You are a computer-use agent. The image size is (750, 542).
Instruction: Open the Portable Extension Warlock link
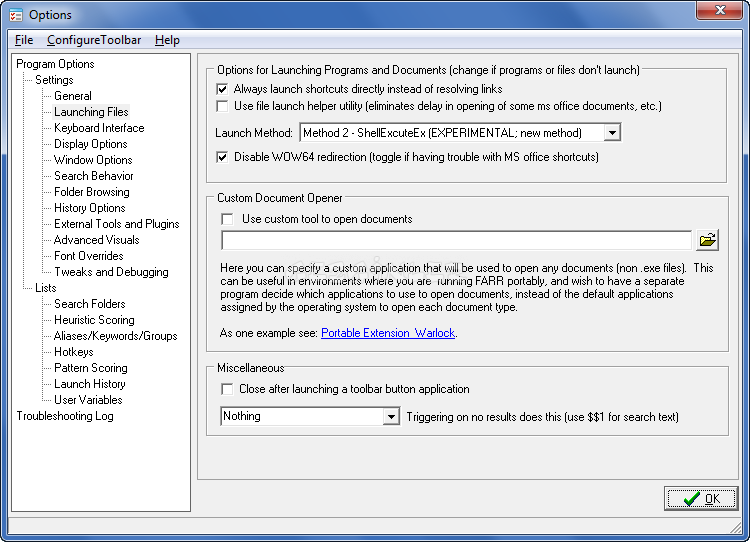tap(388, 333)
